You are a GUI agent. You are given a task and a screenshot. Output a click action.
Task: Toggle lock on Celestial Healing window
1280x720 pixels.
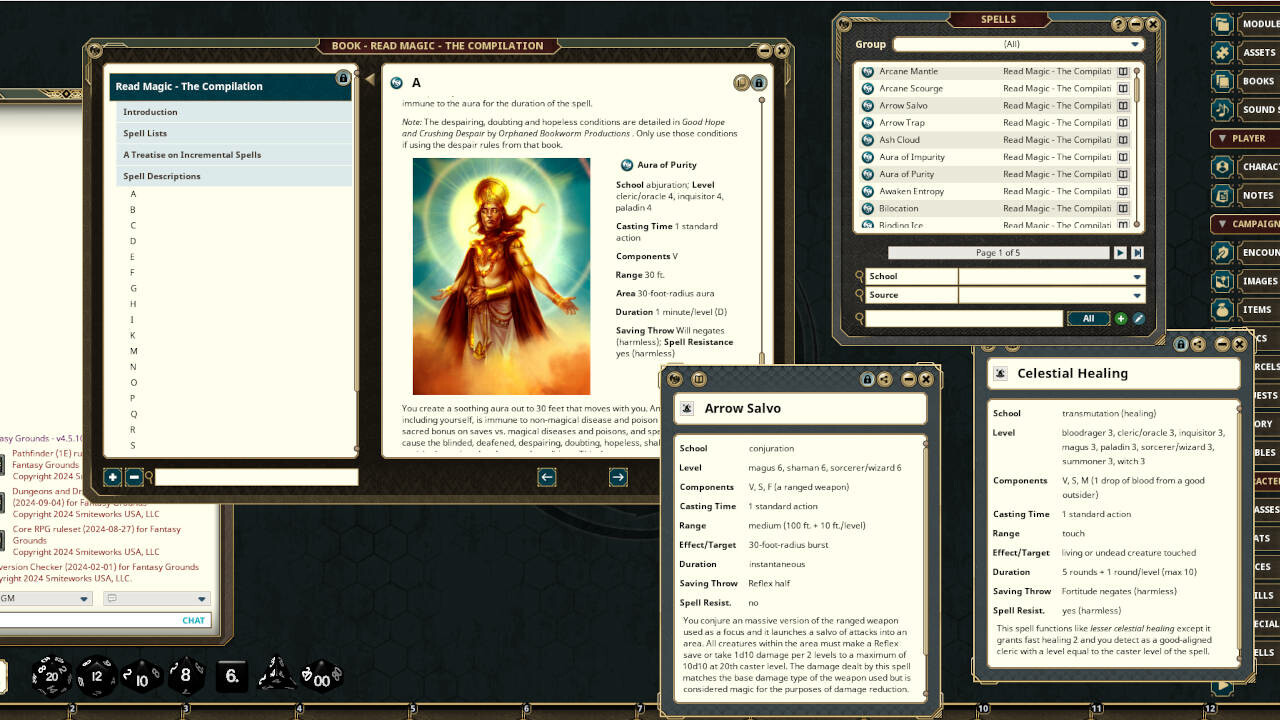[1180, 344]
